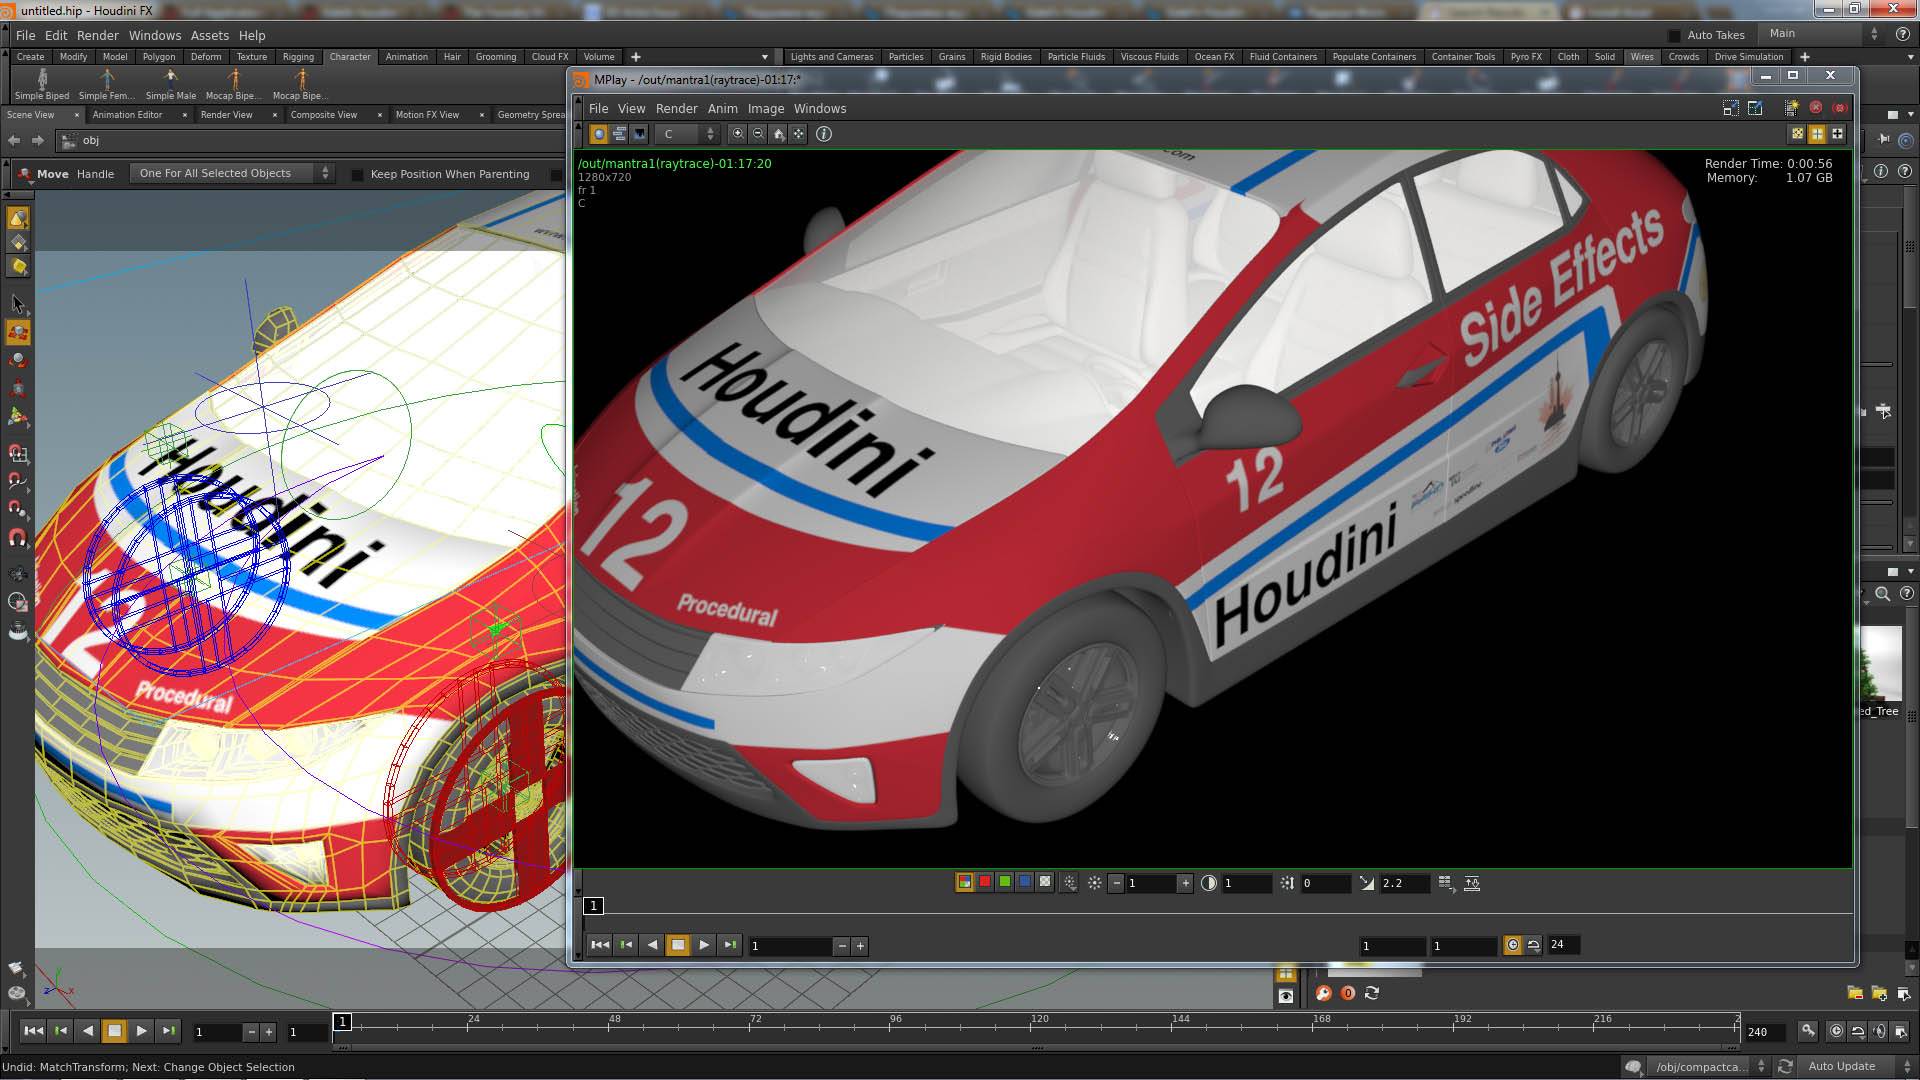Open the Assets menu in main menu bar

(209, 35)
